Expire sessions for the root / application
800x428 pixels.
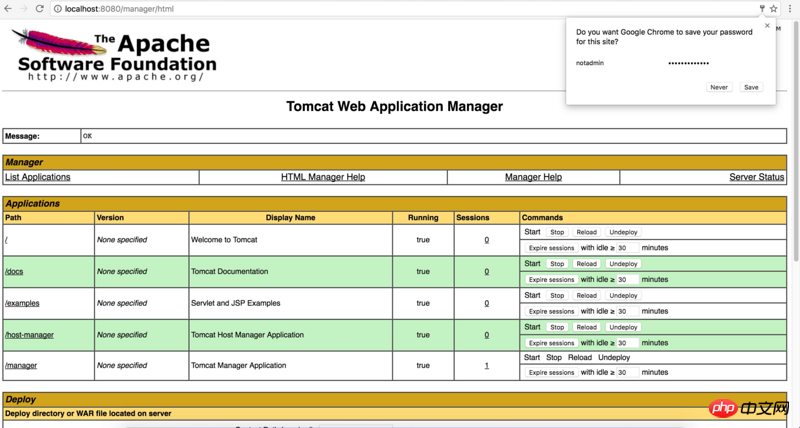pyautogui.click(x=551, y=248)
